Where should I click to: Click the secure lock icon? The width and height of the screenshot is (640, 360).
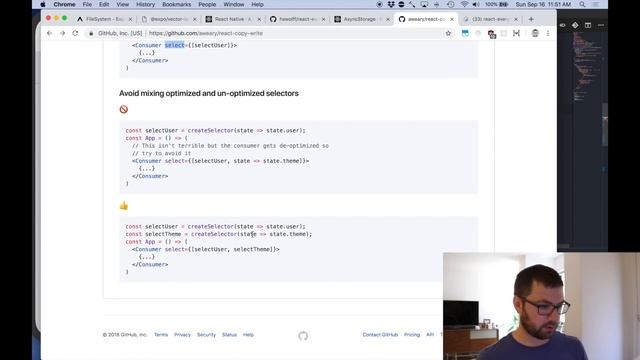coord(91,33)
